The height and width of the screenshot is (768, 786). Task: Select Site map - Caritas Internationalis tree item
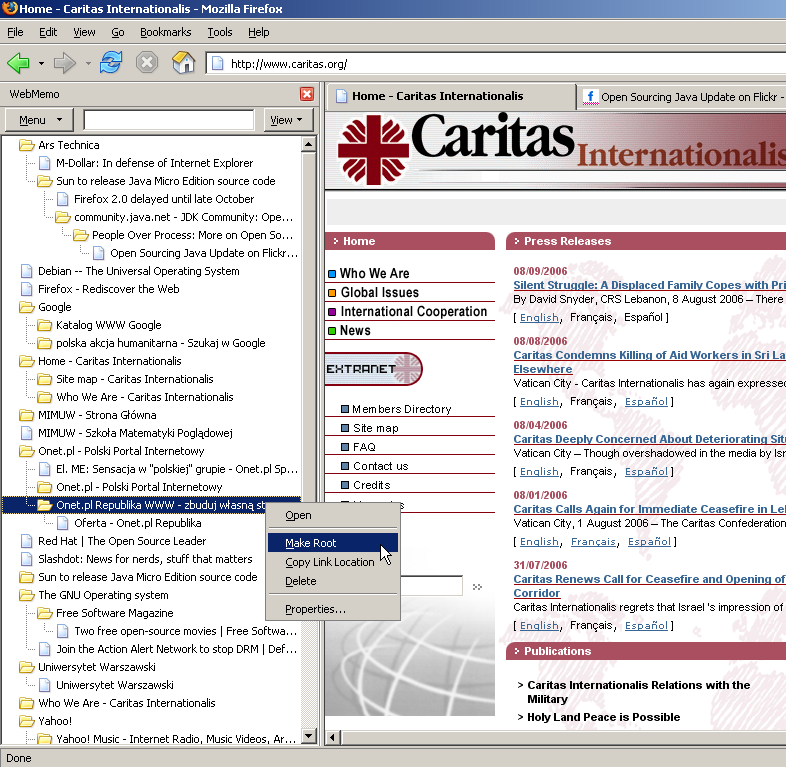[134, 379]
